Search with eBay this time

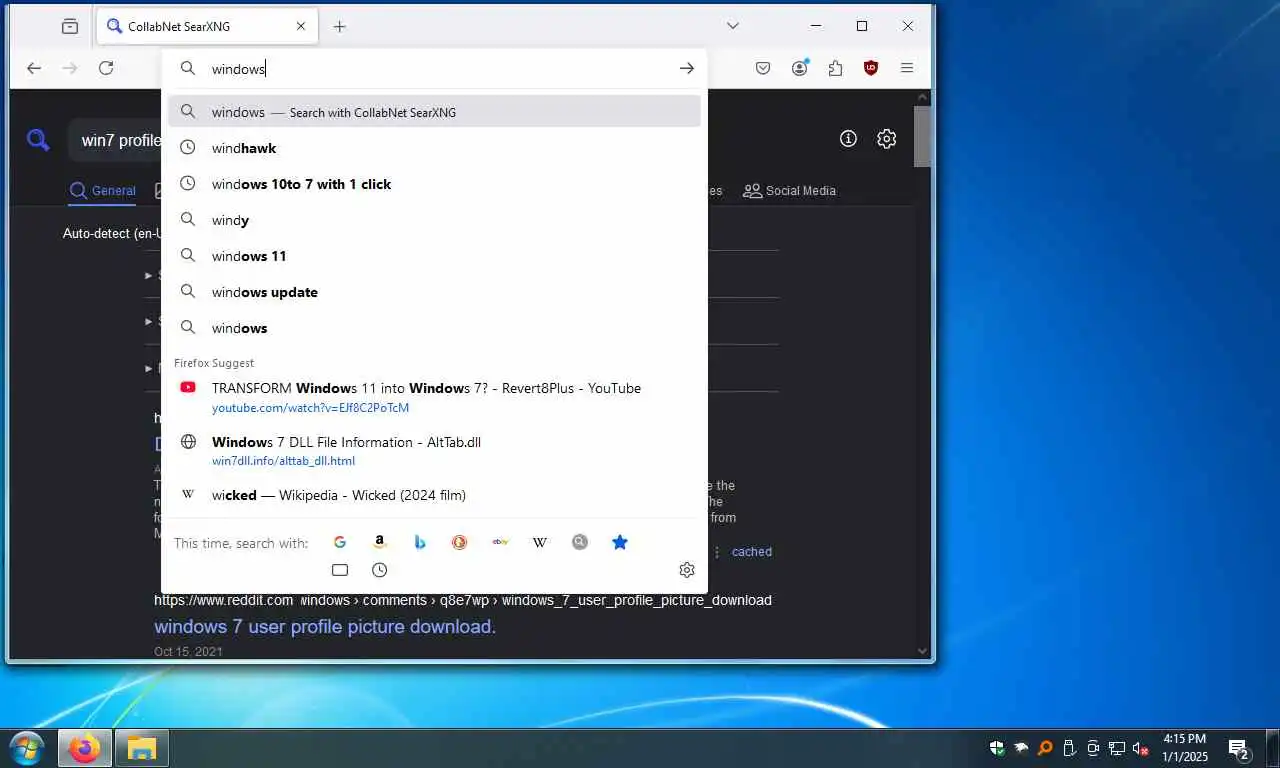(x=500, y=542)
